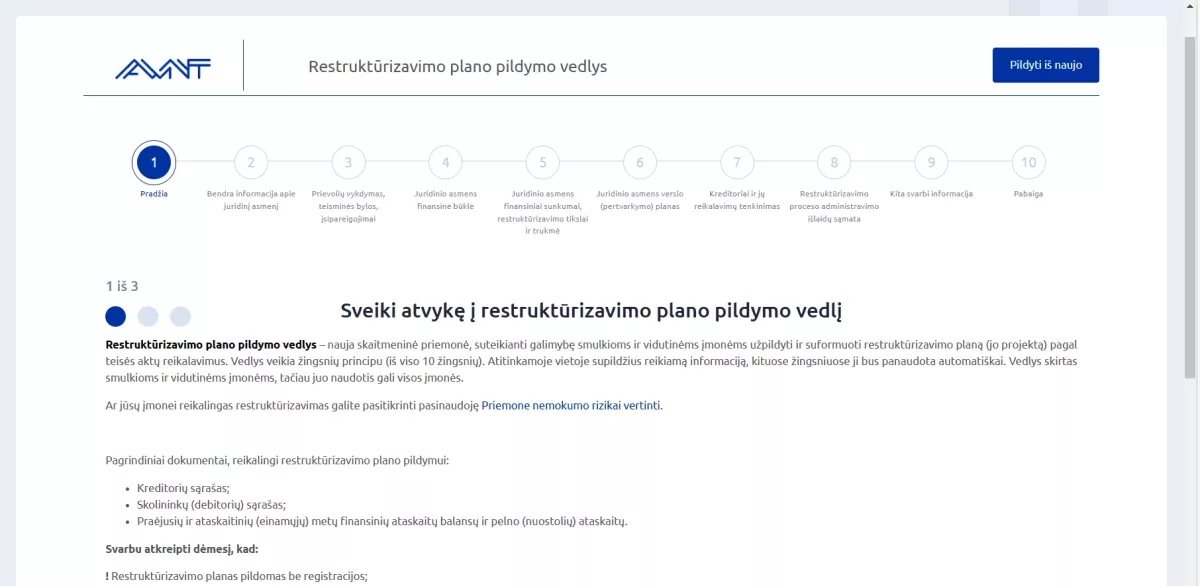Select step 1 circle labeled Pradžia
Image resolution: width=1200 pixels, height=586 pixels.
[153, 161]
